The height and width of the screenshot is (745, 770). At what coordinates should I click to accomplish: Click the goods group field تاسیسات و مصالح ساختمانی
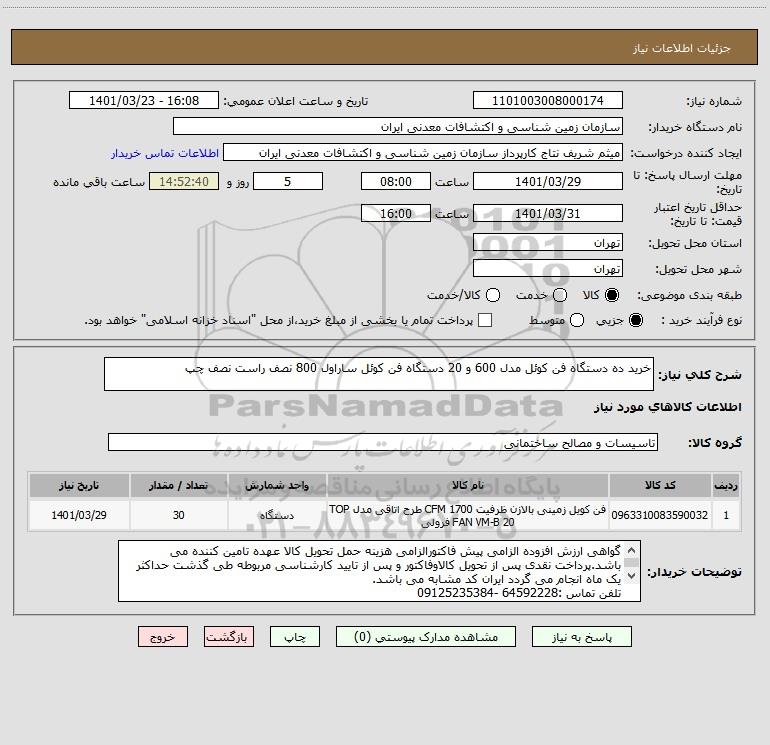click(383, 442)
